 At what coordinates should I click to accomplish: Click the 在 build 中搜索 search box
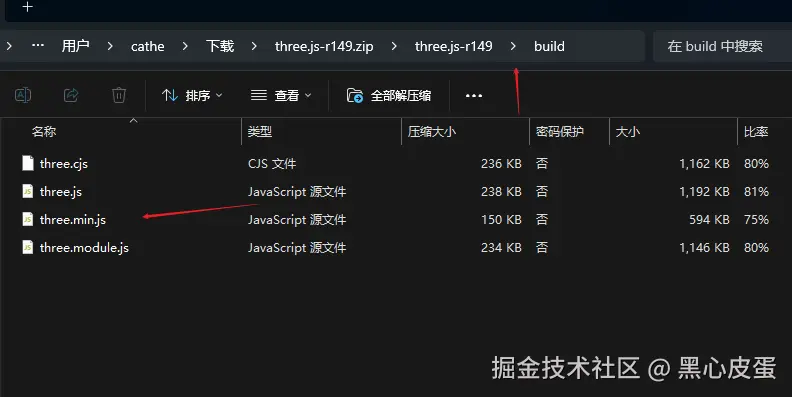(722, 46)
